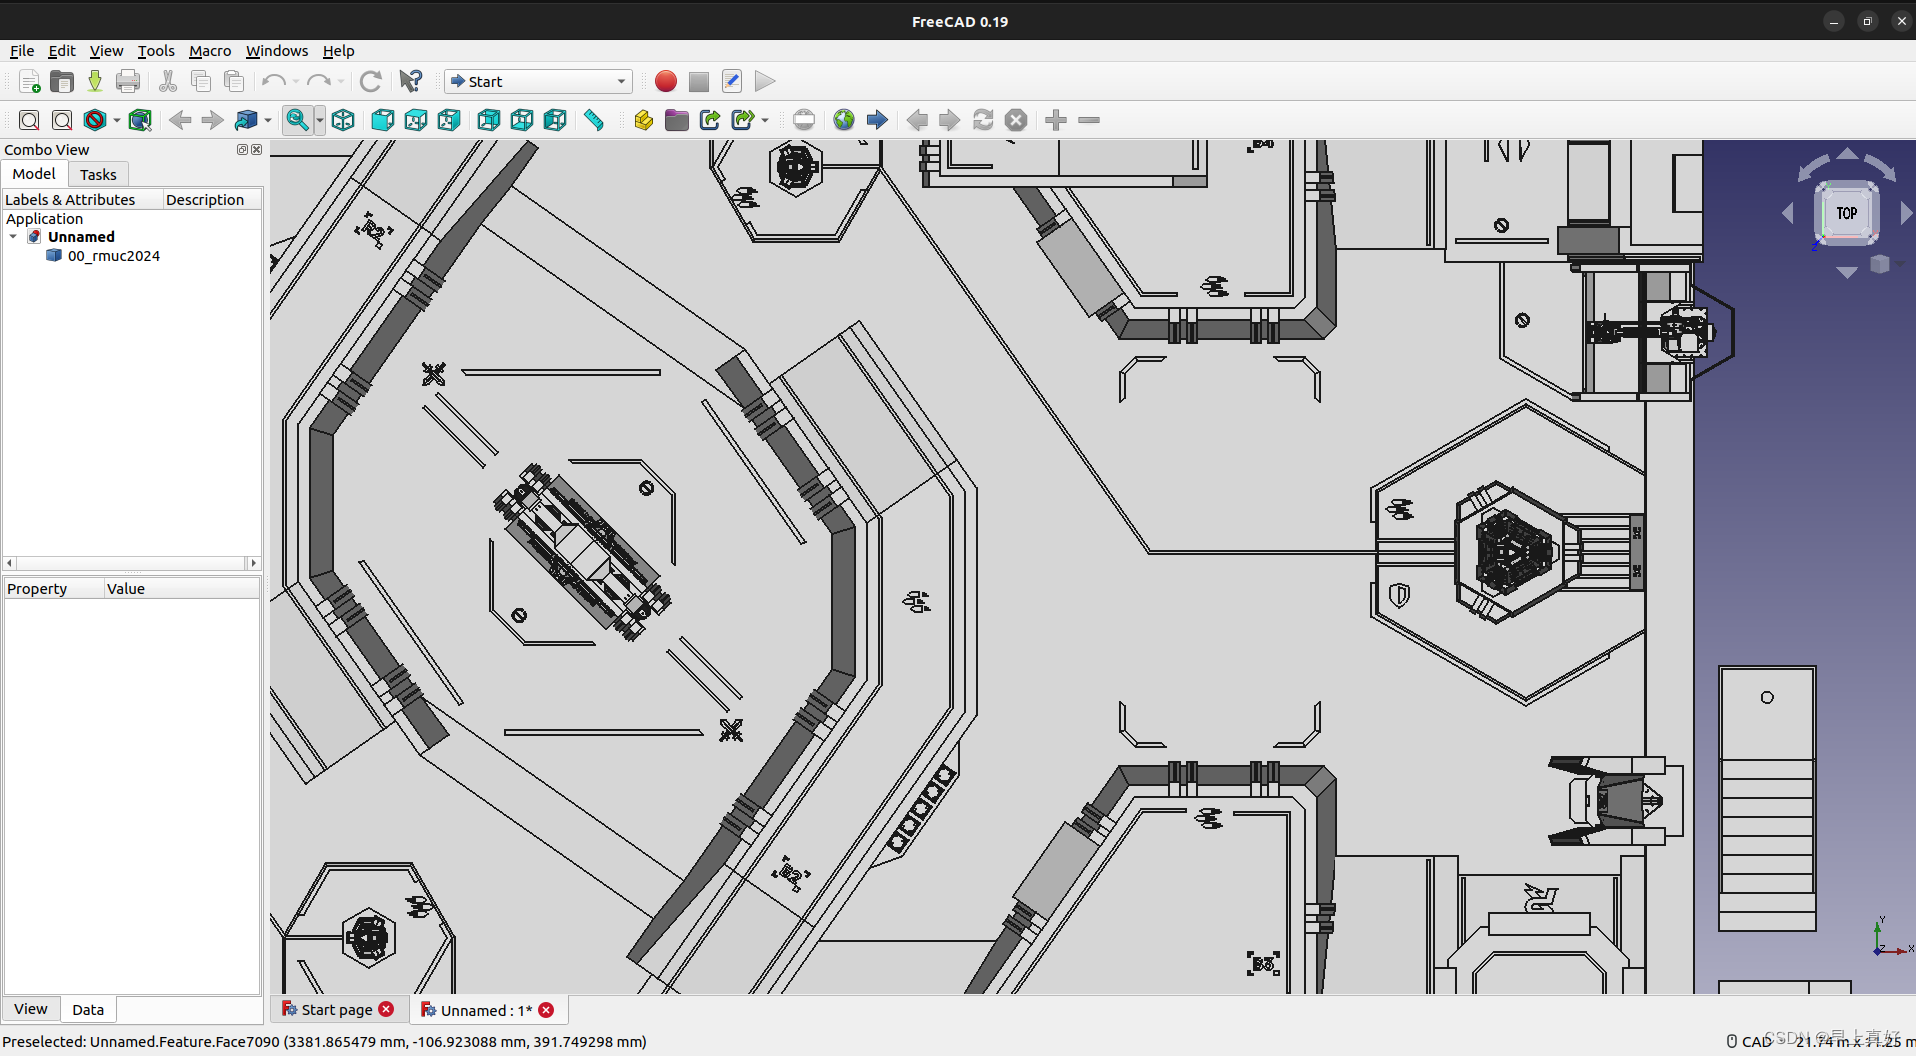This screenshot has height=1056, width=1916.
Task: Collapse the Unnamed document tree
Action: (x=13, y=237)
